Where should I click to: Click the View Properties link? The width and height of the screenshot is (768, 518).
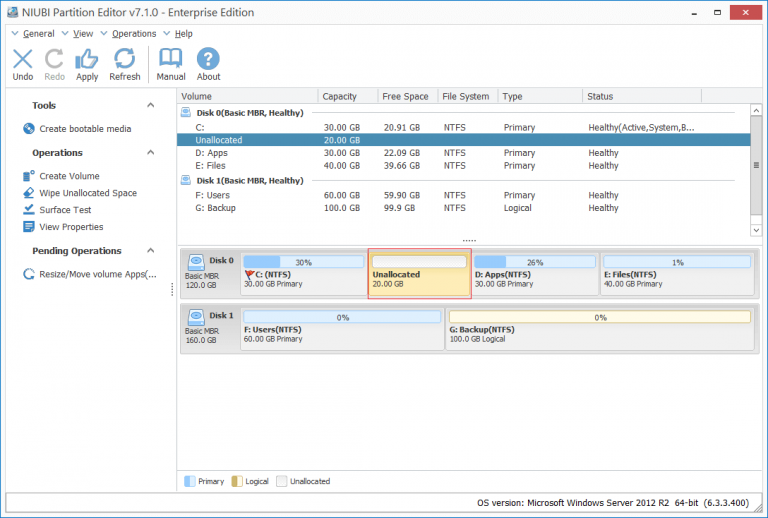click(71, 227)
